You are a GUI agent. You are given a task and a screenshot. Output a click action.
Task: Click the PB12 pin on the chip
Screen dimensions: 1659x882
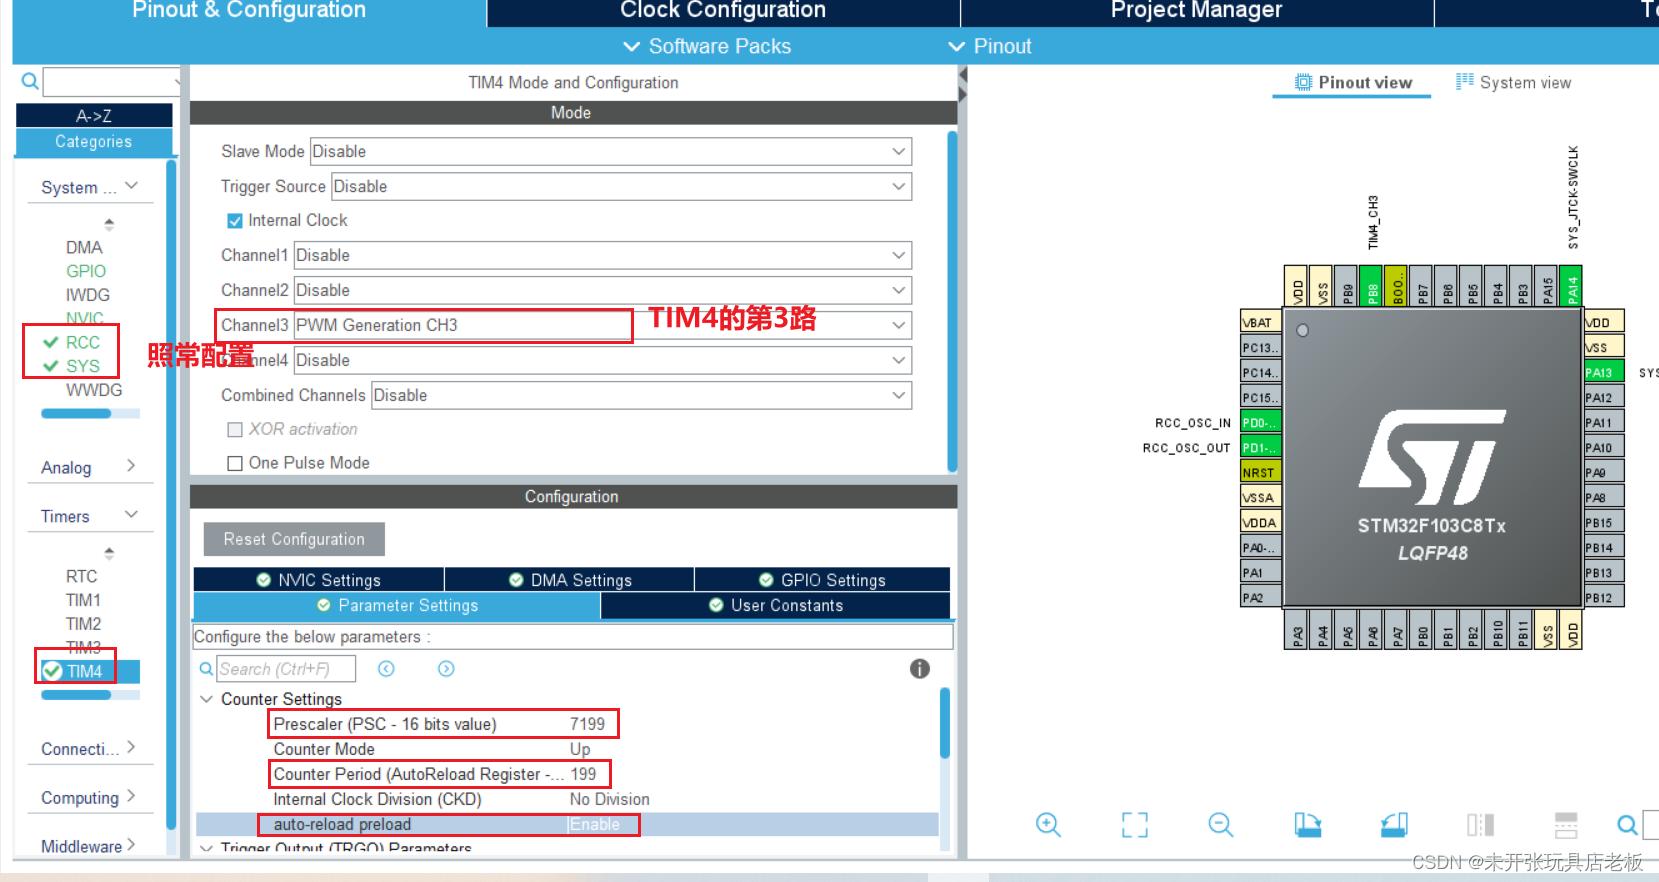coord(1604,597)
